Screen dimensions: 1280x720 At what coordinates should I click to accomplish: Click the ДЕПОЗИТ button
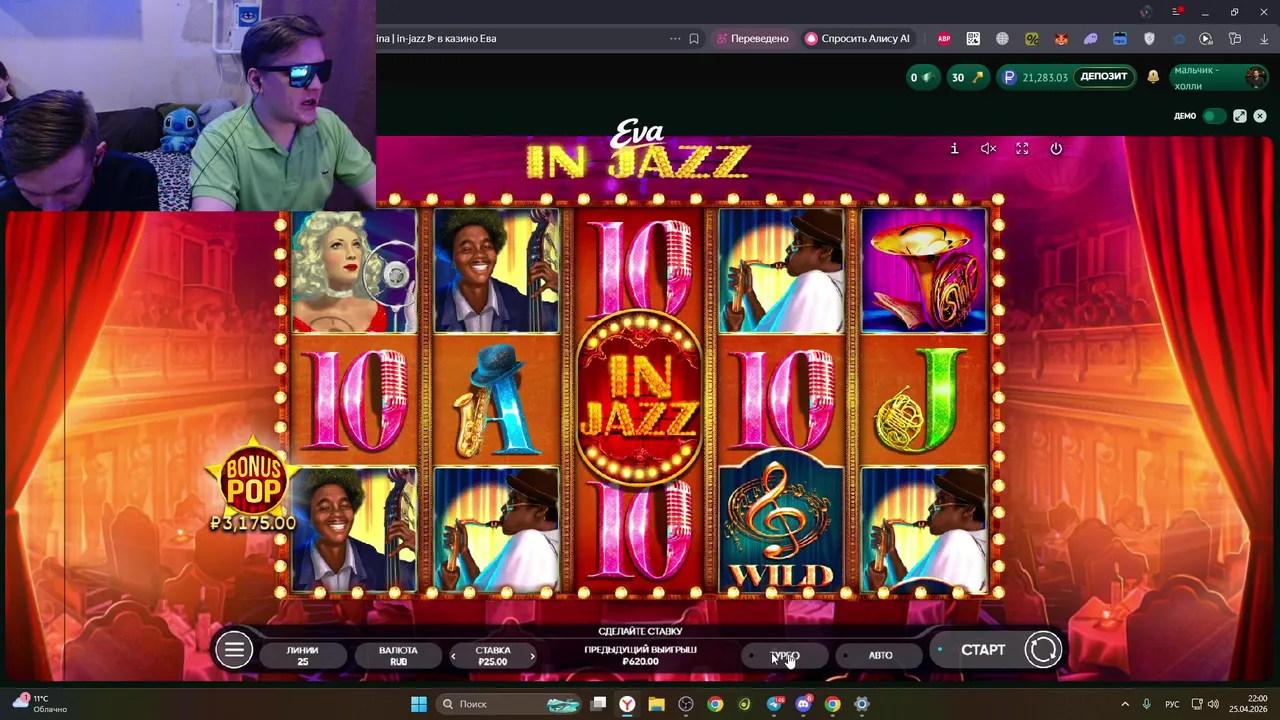[1104, 77]
